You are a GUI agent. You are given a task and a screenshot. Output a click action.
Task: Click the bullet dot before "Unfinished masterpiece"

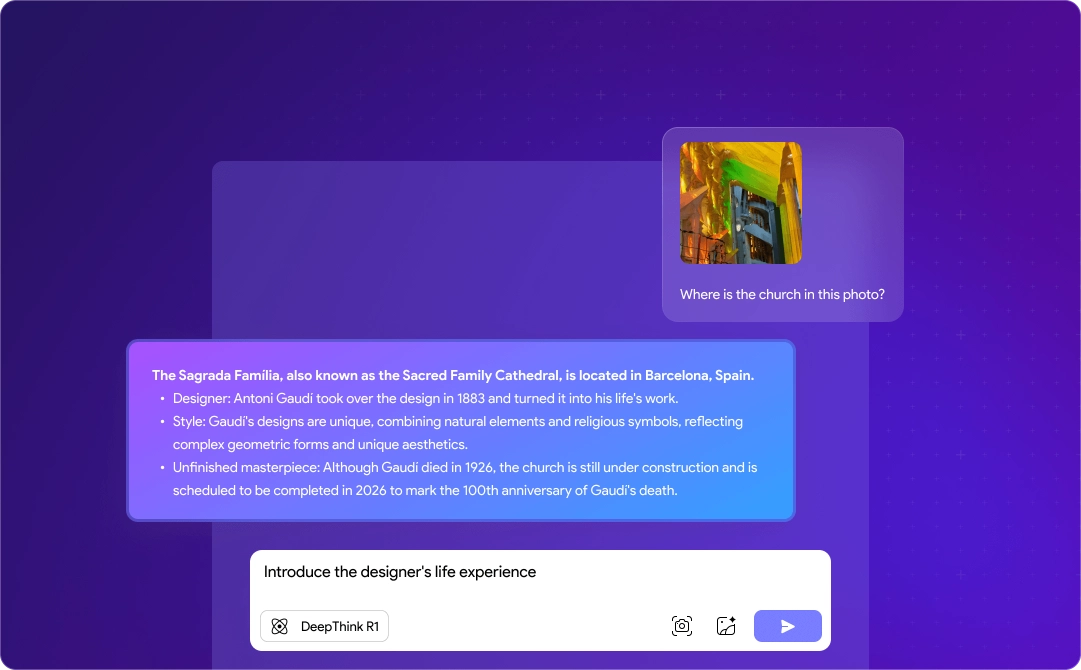click(163, 467)
